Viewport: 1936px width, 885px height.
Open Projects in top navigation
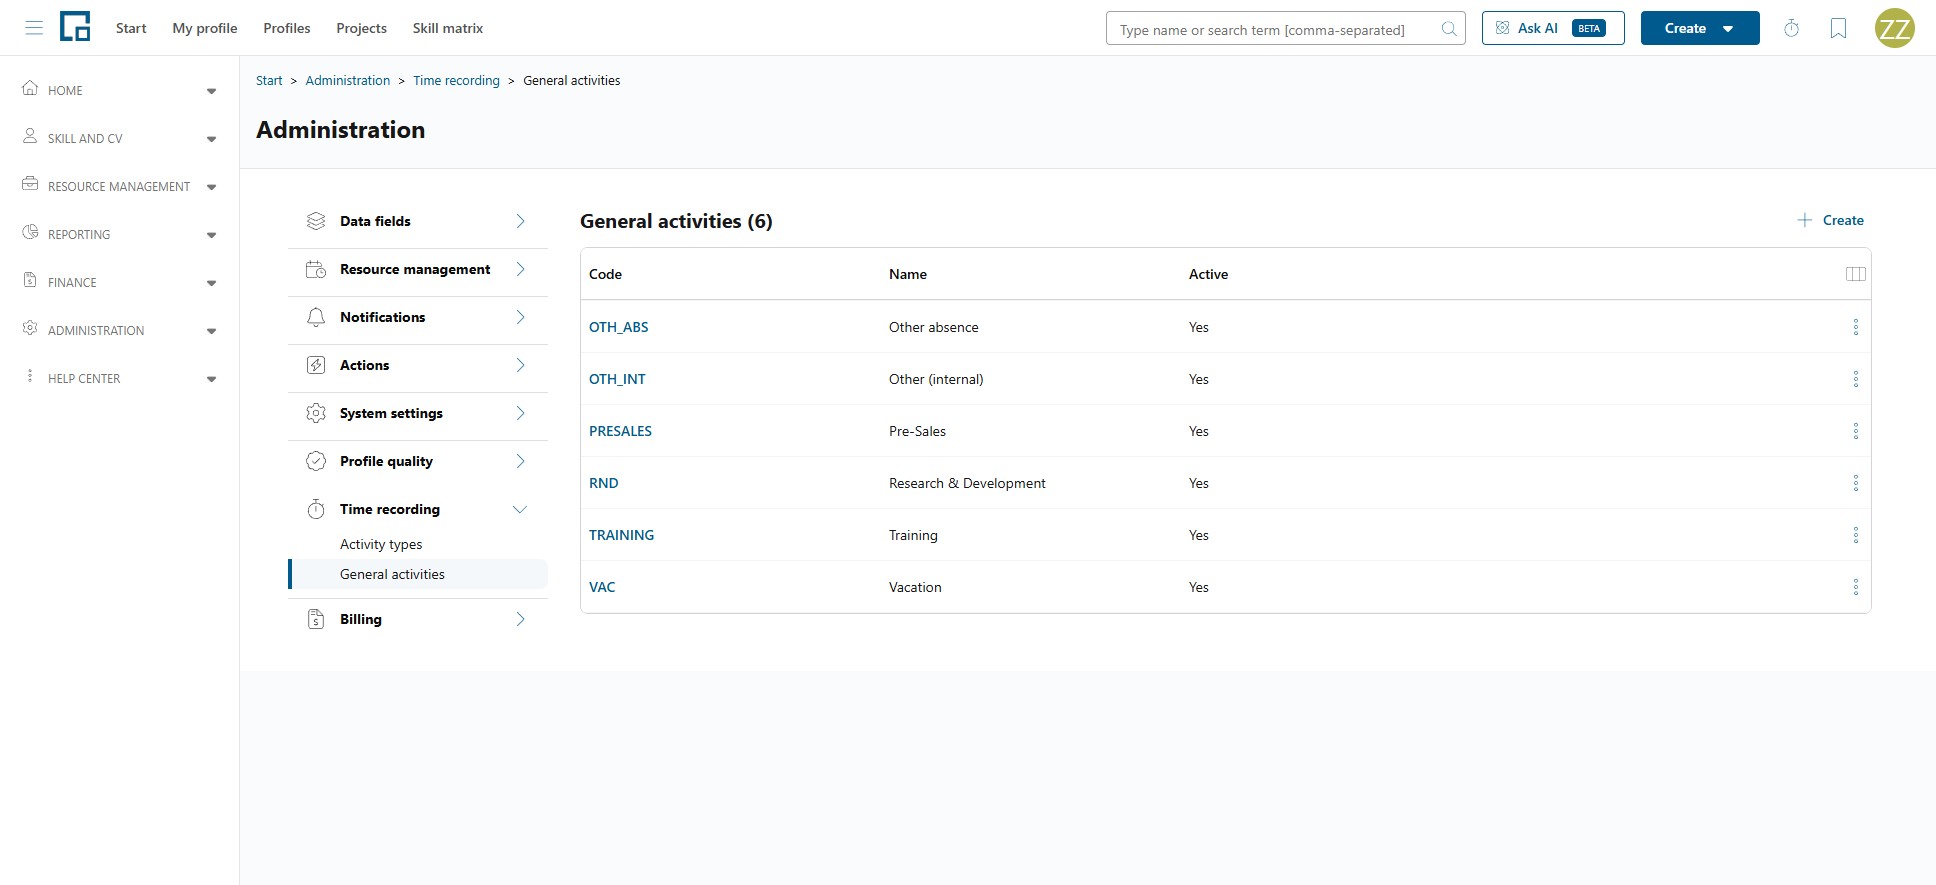(361, 28)
